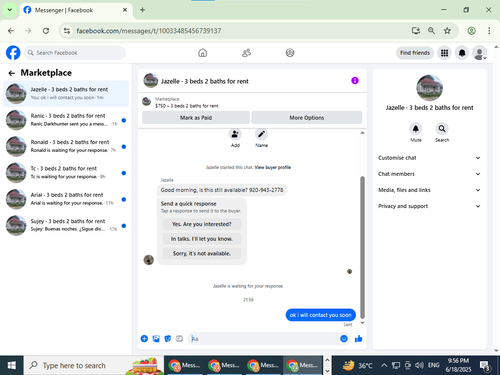Bookmark this page star icon
Screen dimensions: 500x375
[x=447, y=31]
